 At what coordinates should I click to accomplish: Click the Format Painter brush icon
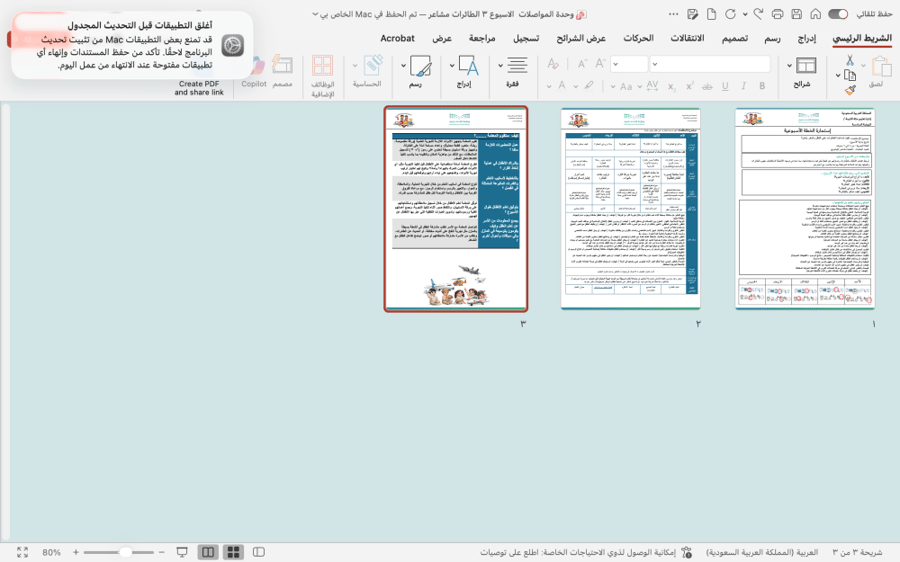[850, 90]
